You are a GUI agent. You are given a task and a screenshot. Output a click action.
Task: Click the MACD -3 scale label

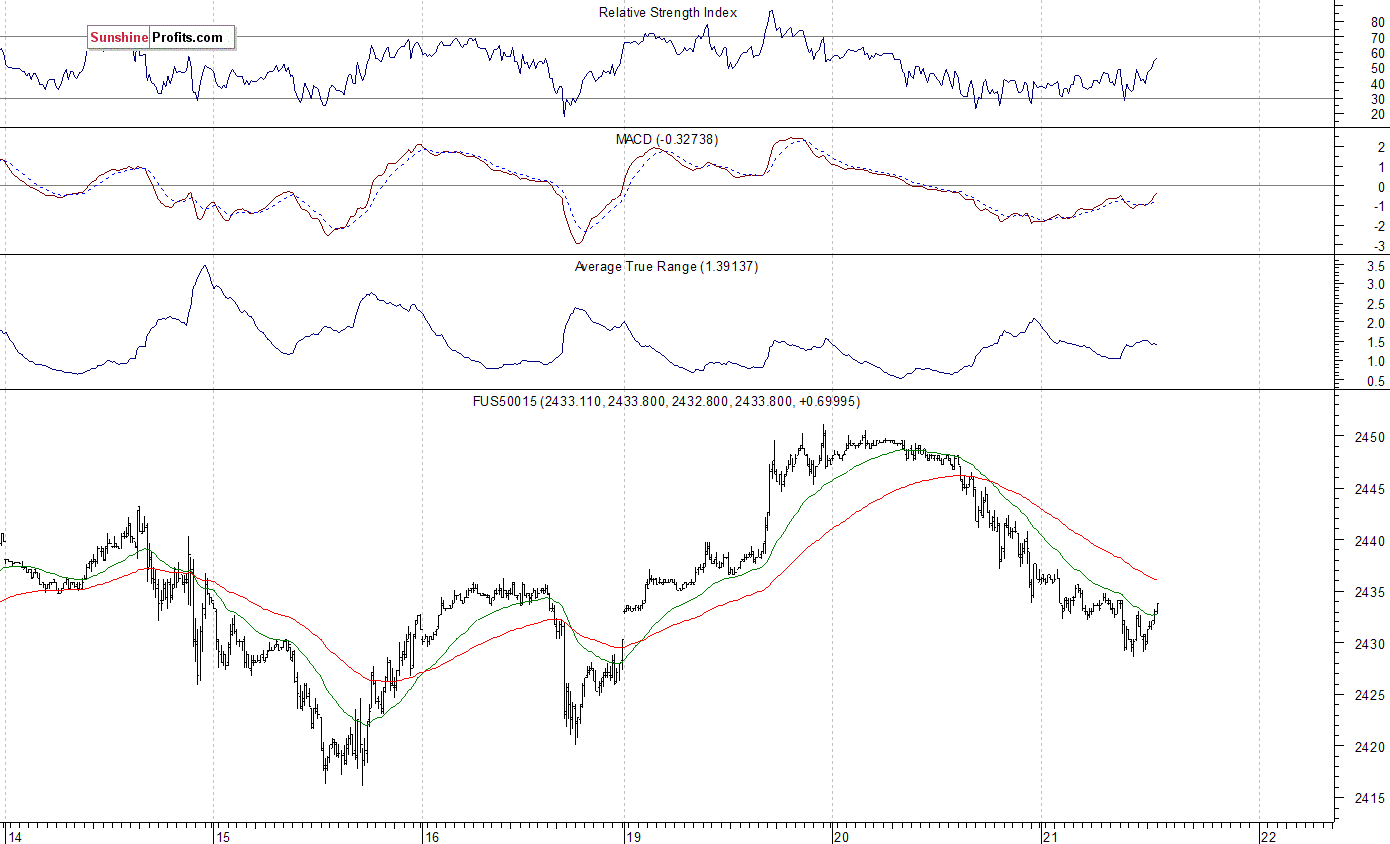[x=1378, y=246]
